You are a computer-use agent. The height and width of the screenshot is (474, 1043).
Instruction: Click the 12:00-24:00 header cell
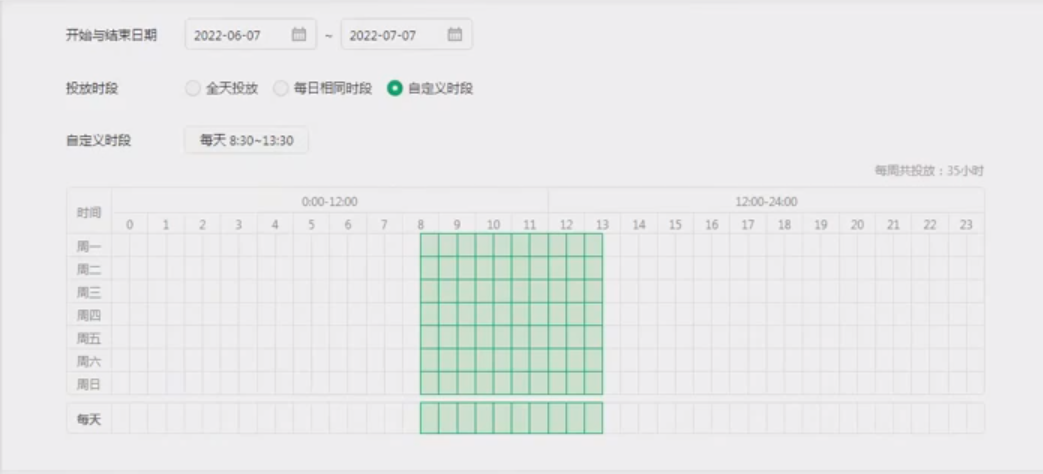click(x=766, y=201)
